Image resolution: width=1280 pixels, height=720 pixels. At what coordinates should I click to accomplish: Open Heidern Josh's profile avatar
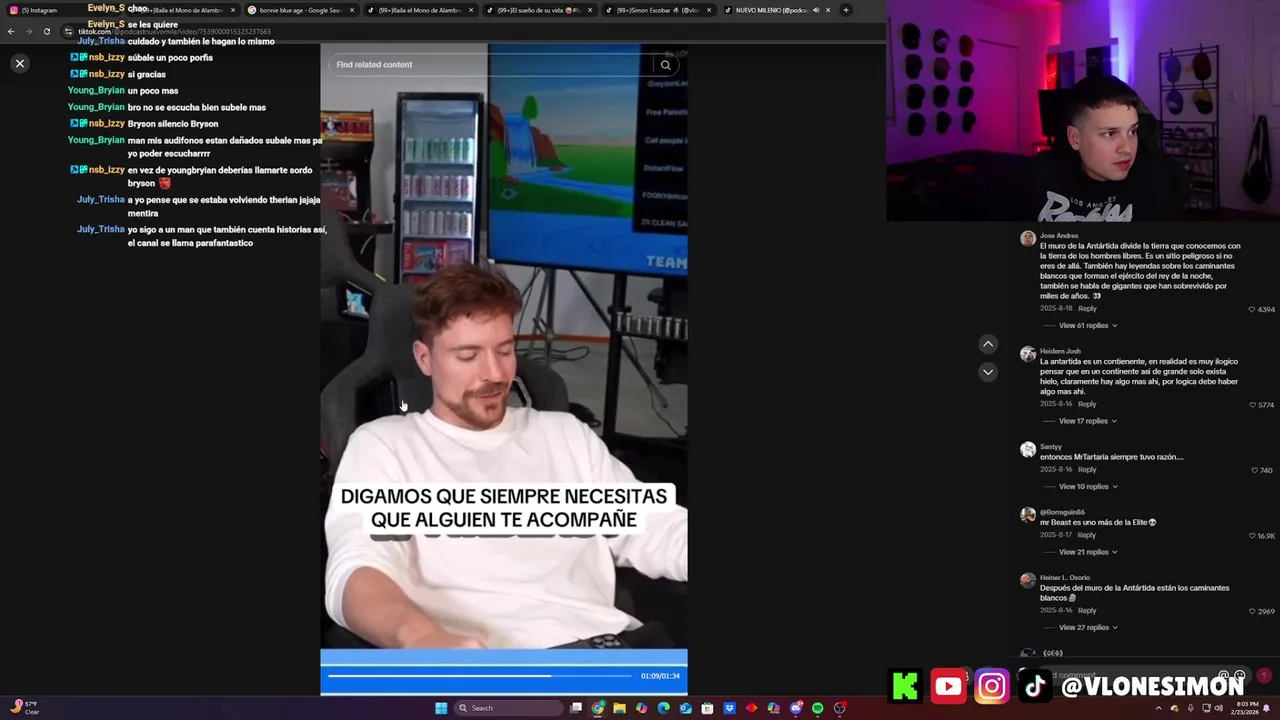pyautogui.click(x=1027, y=354)
